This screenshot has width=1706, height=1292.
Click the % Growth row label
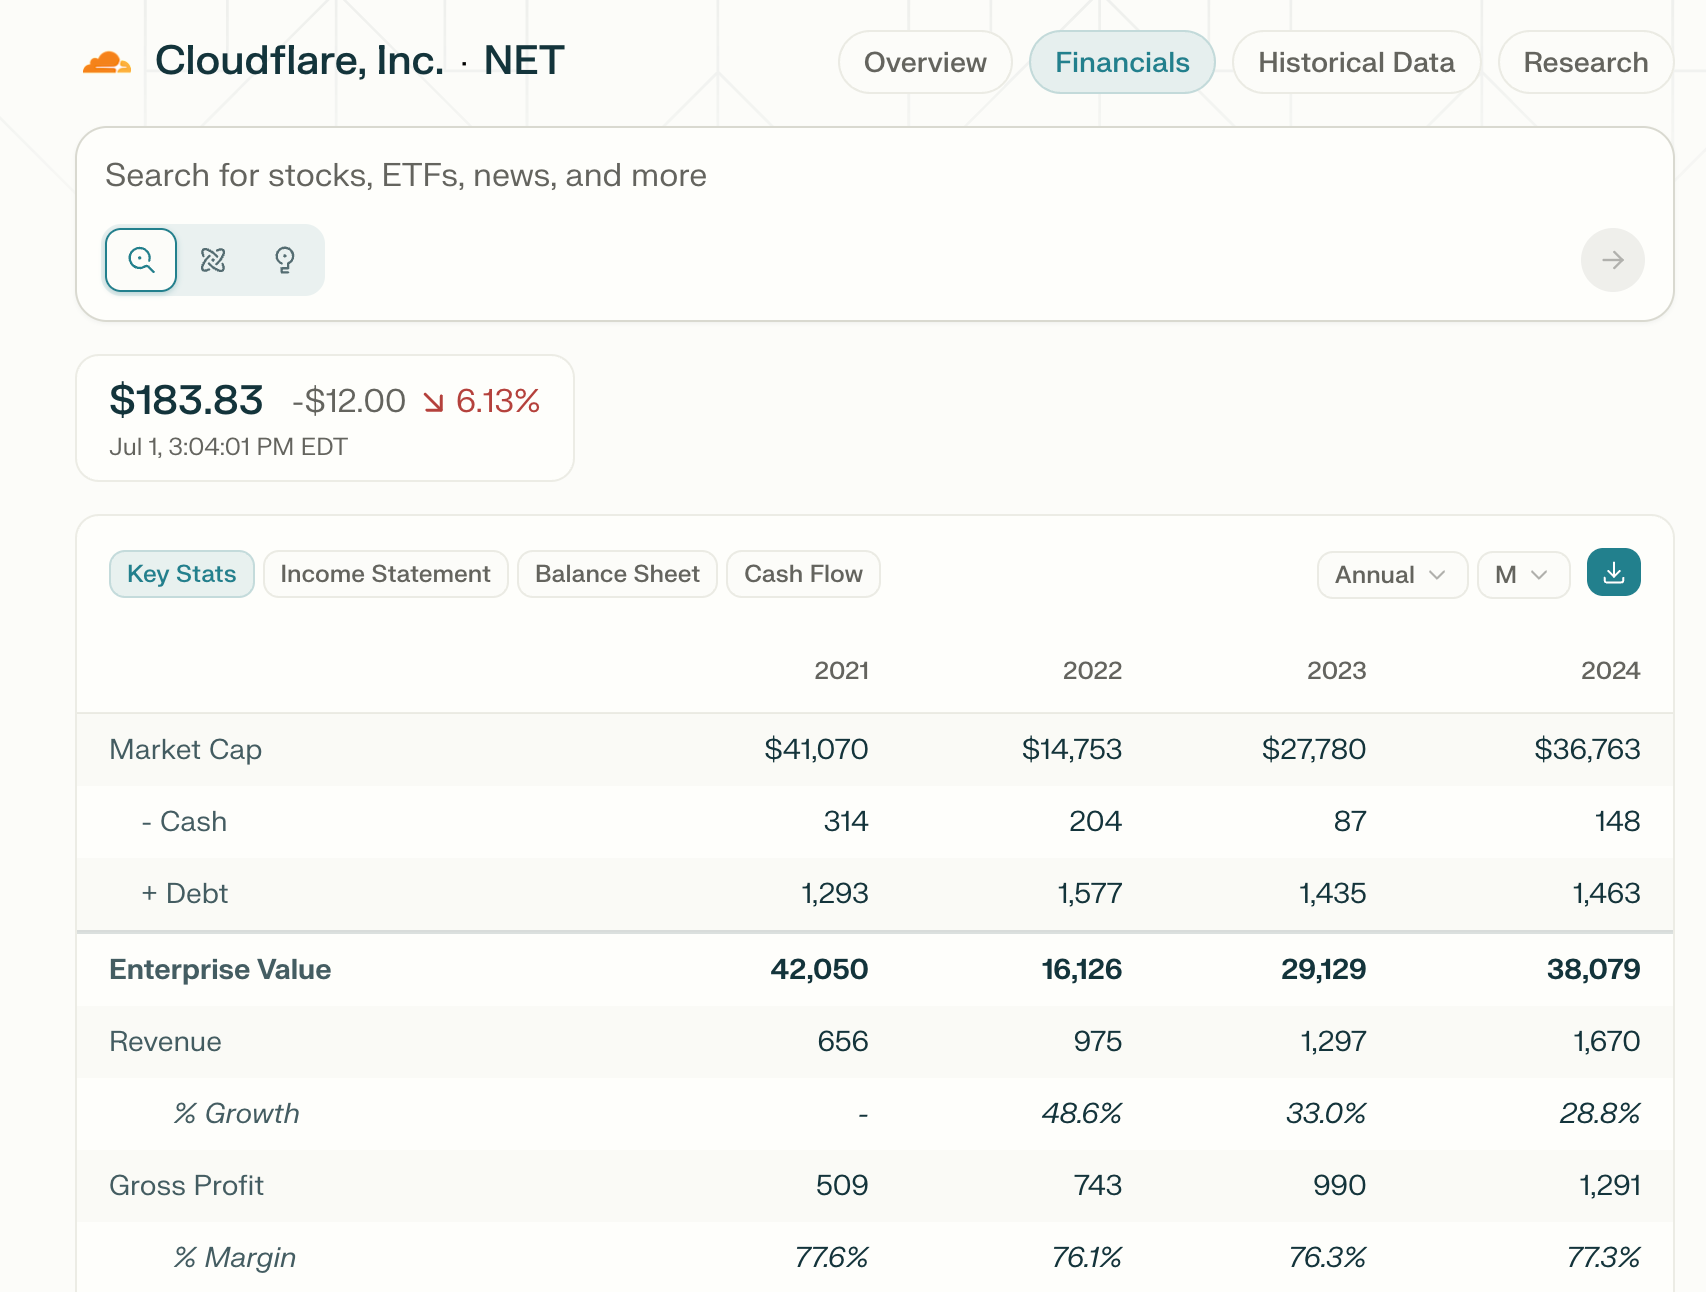pos(236,1114)
